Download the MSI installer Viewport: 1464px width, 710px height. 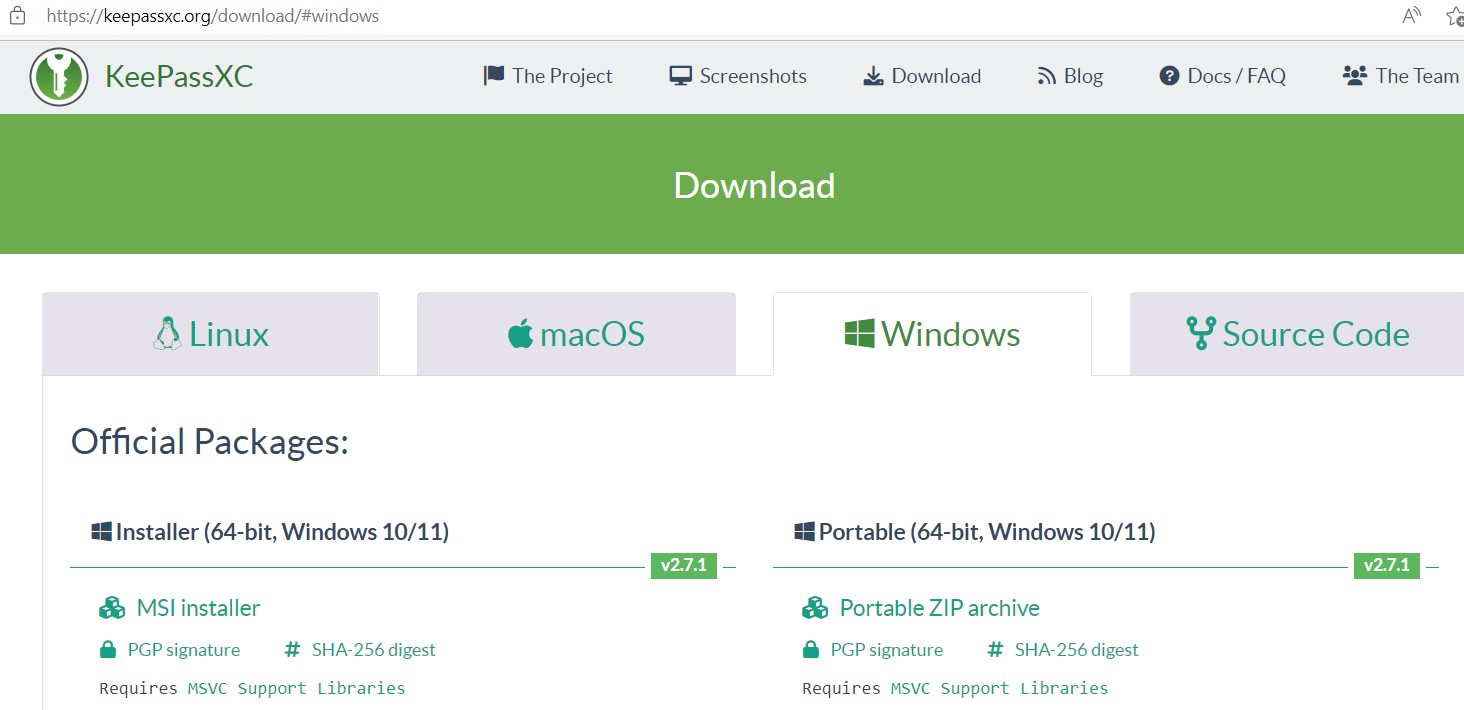198,608
